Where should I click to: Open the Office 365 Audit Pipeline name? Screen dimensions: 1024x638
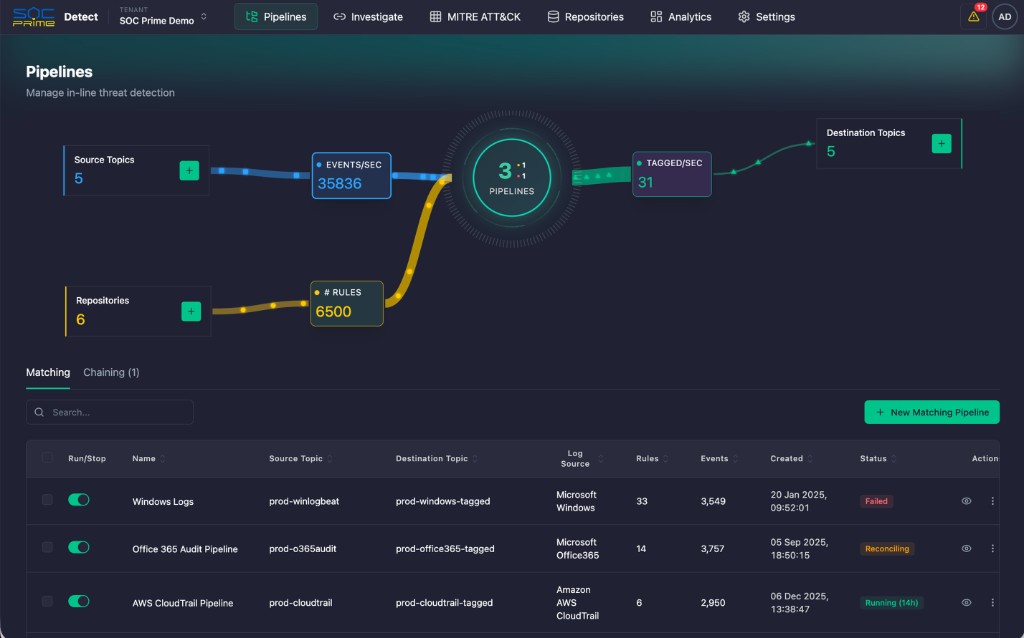tap(185, 549)
